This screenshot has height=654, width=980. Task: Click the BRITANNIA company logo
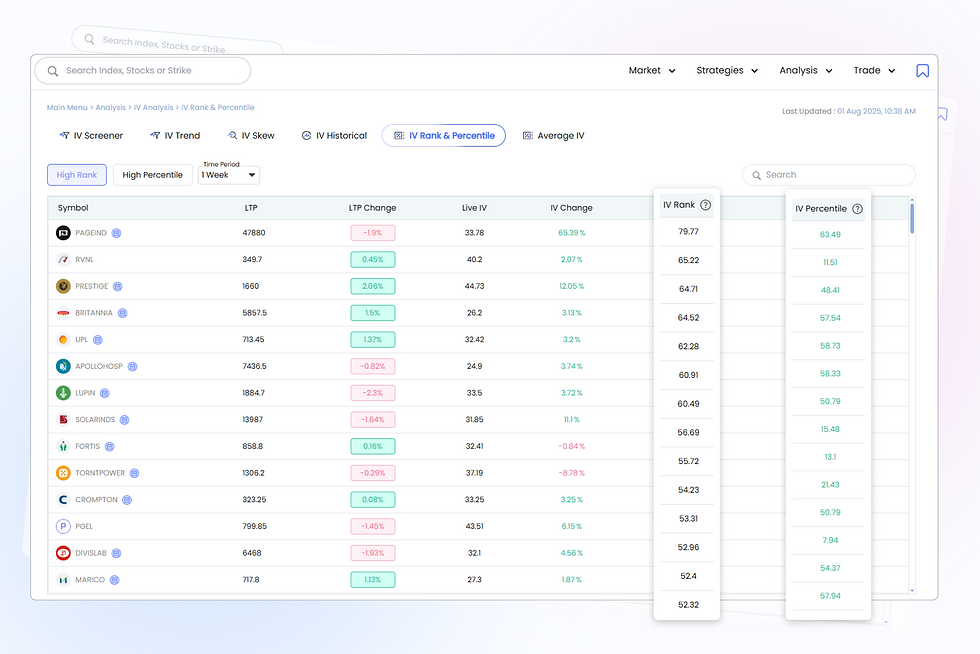click(x=63, y=313)
